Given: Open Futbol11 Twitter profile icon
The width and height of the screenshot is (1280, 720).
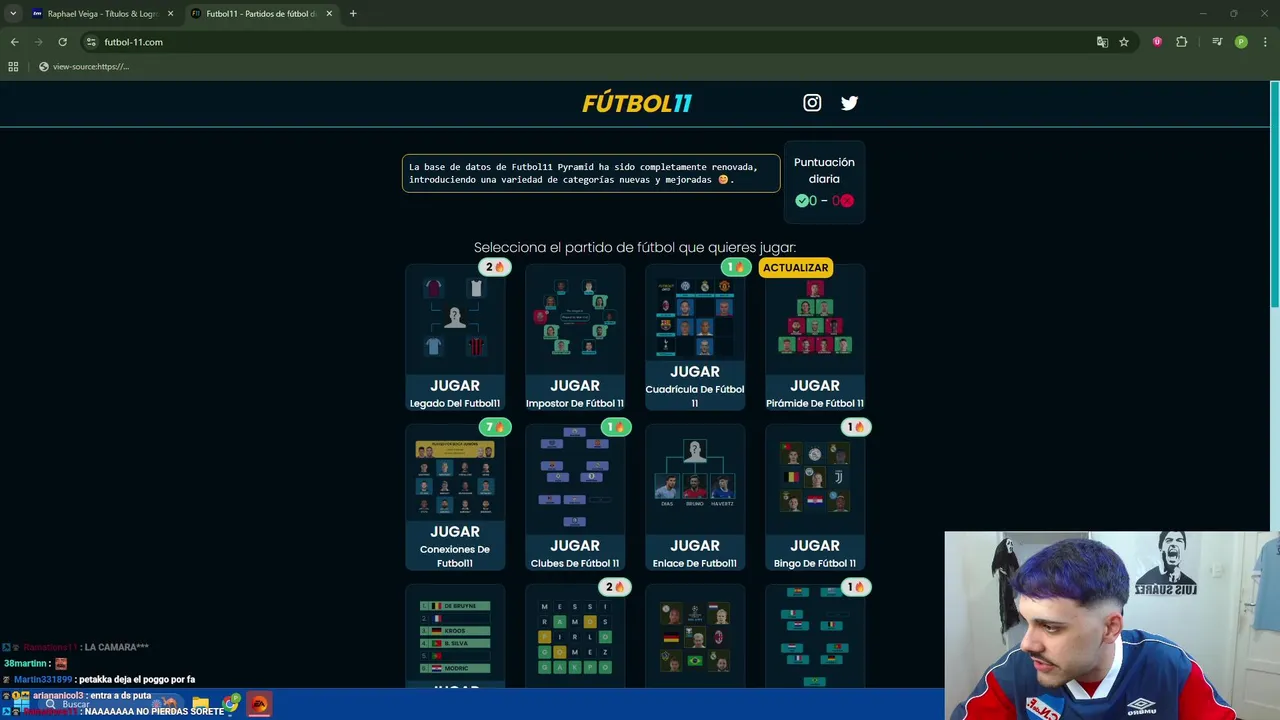Looking at the screenshot, I should [x=849, y=102].
